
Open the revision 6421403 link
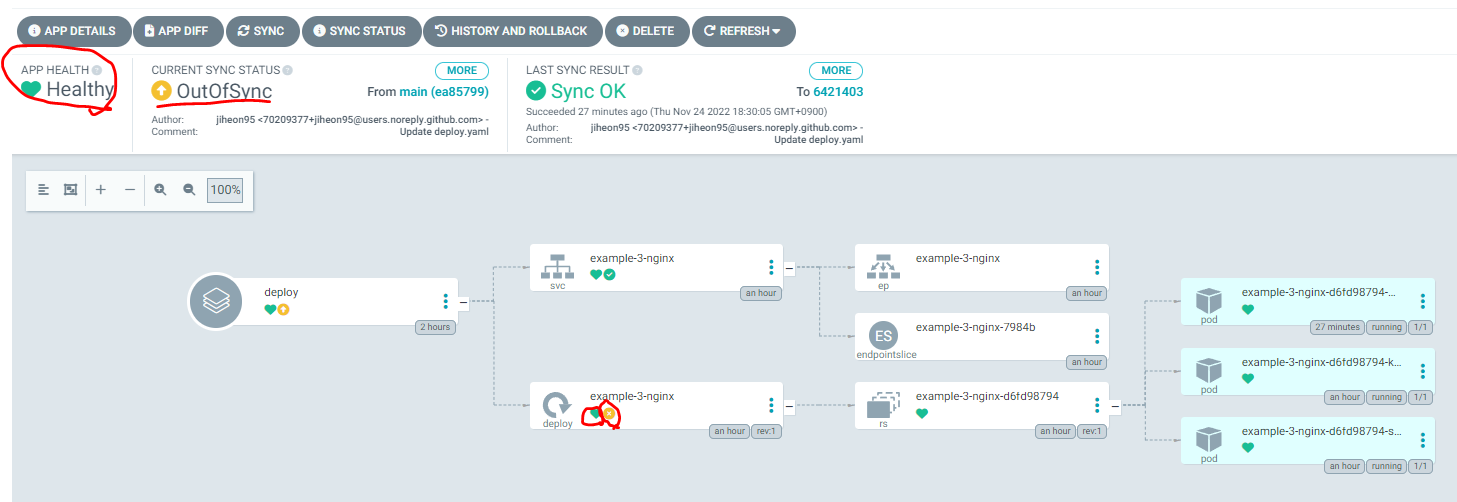coord(838,92)
